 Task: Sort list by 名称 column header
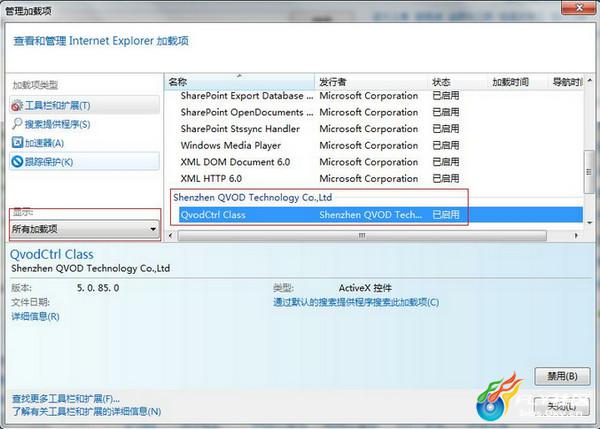tap(240, 82)
